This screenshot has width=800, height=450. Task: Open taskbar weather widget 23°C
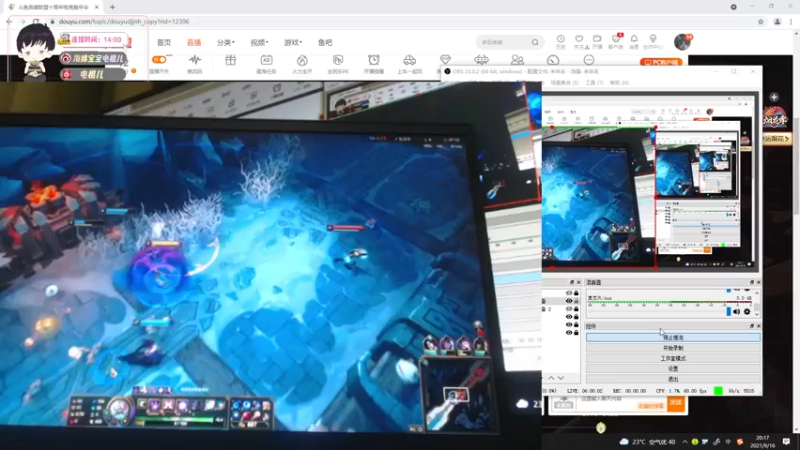coord(647,442)
